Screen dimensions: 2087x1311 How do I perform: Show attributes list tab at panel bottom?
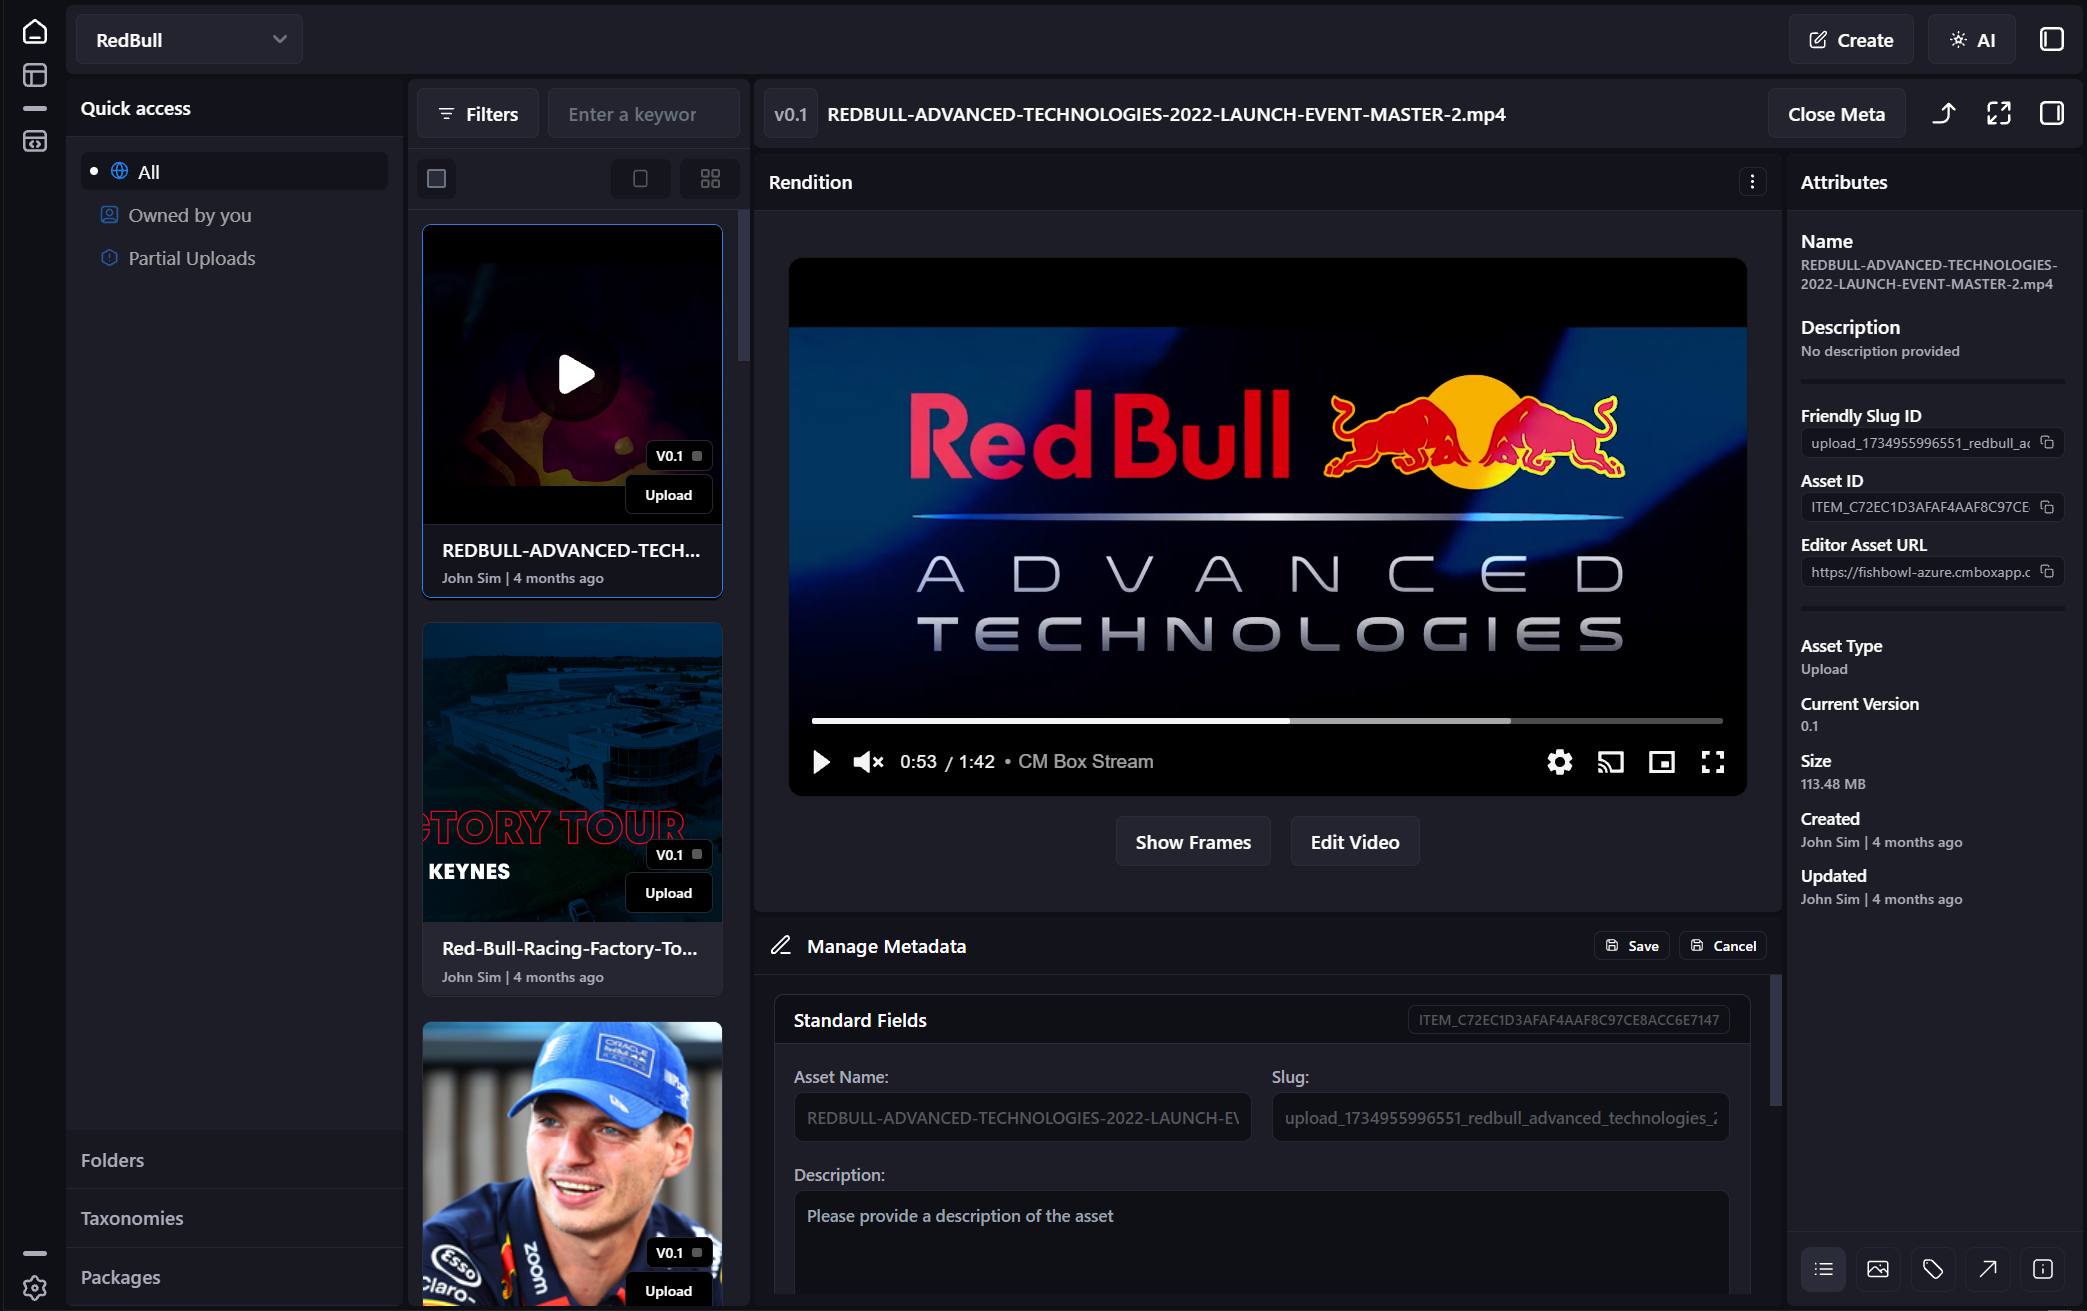coord(1824,1269)
